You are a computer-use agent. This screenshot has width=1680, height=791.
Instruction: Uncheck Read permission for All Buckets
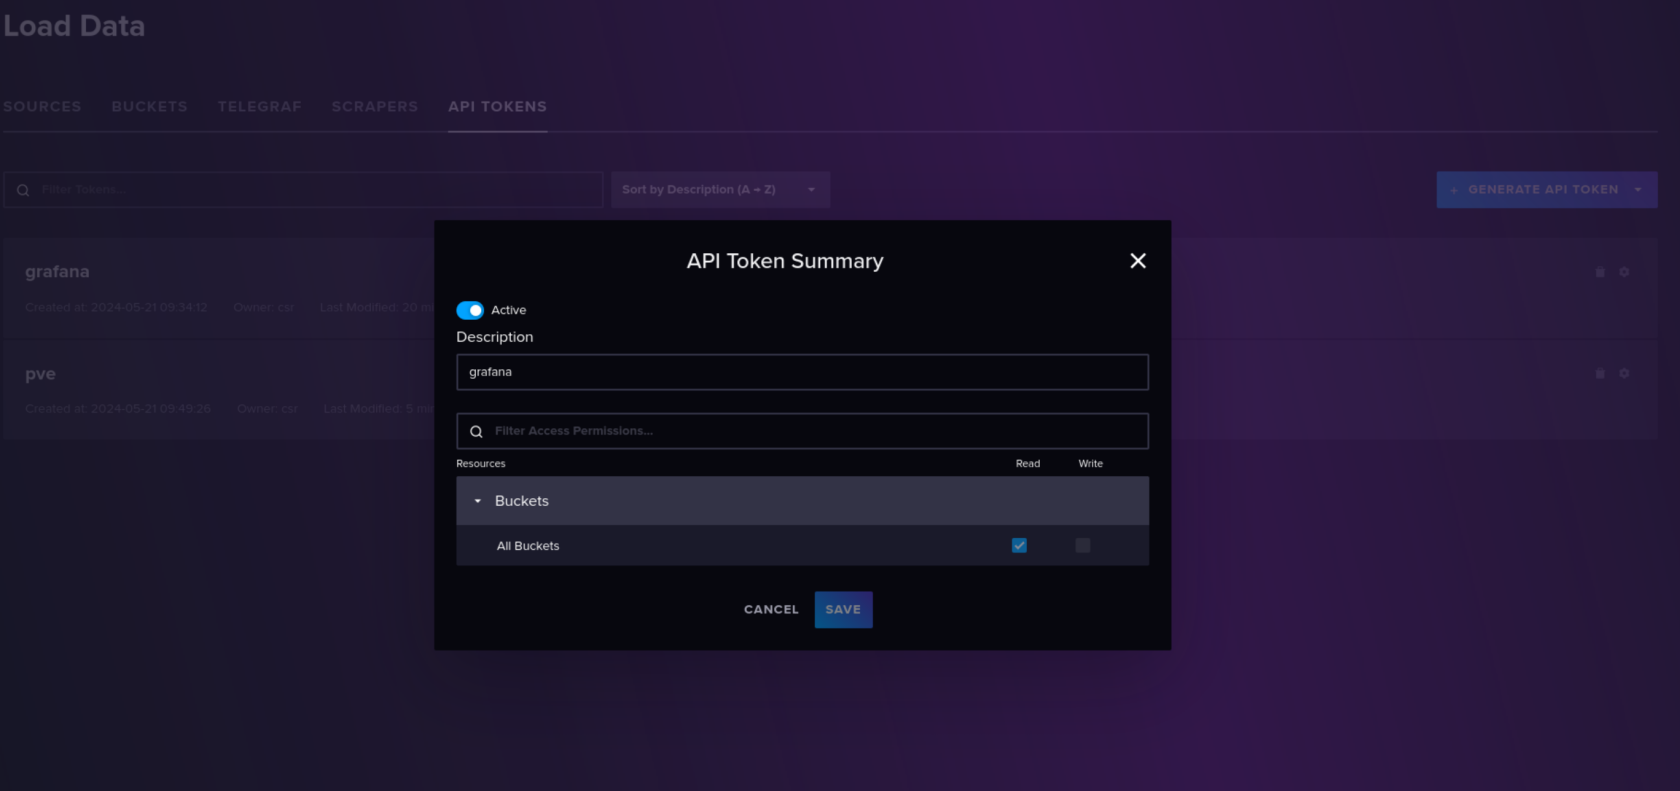point(1019,546)
